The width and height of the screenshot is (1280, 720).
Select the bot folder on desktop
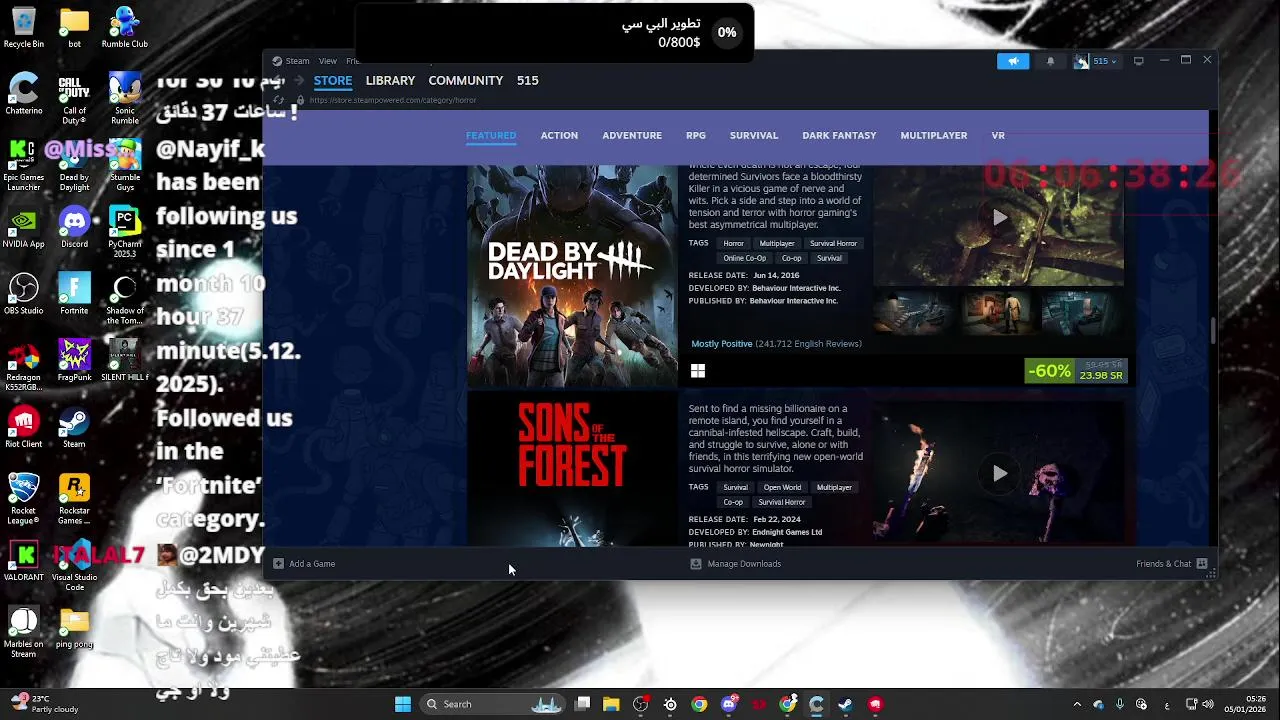74,28
